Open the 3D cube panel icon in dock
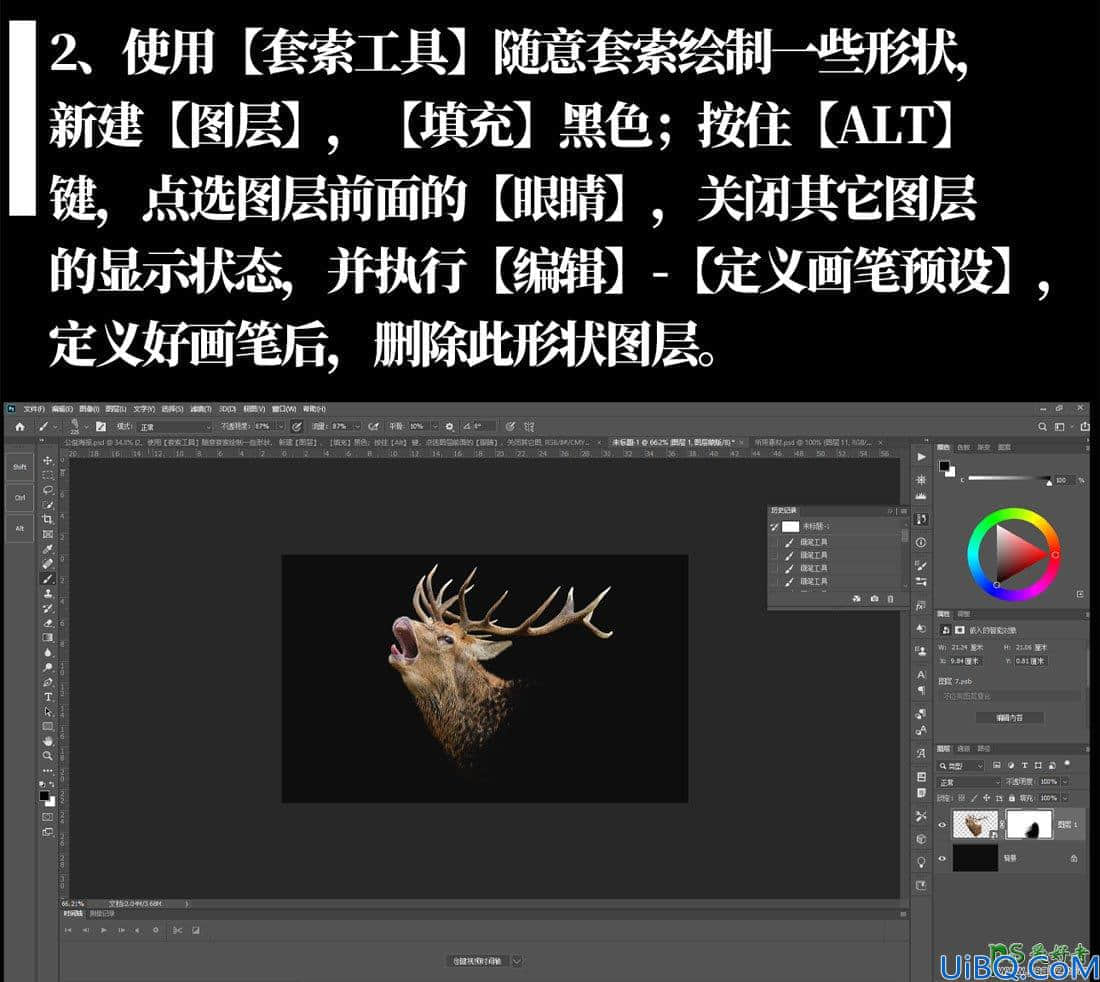This screenshot has height=982, width=1100. click(921, 839)
